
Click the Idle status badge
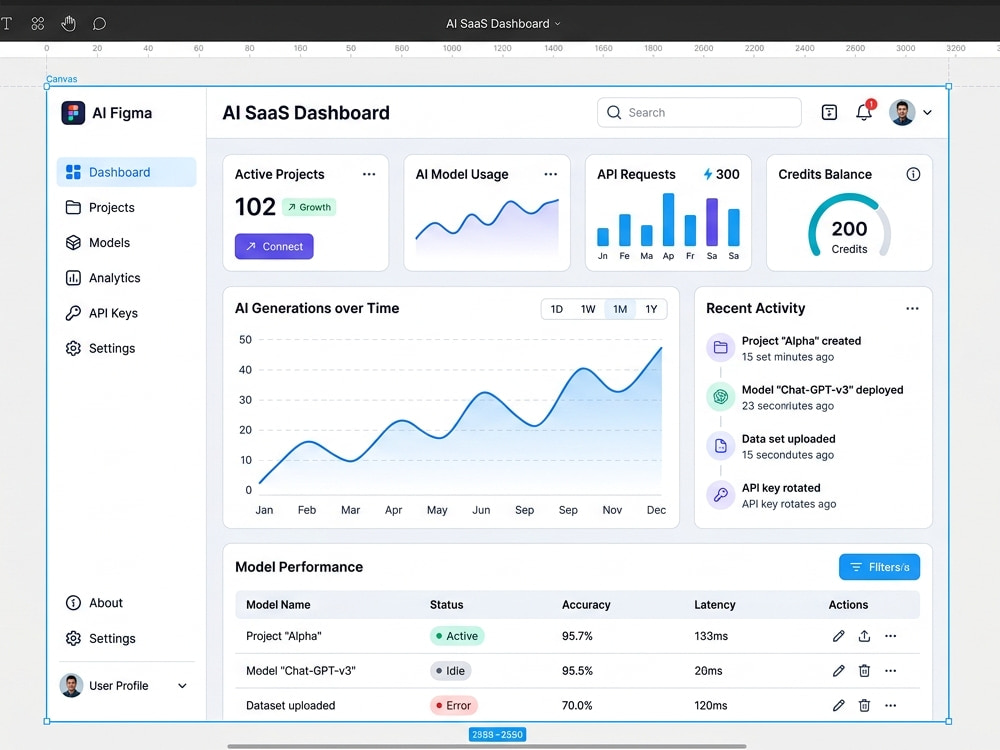(450, 670)
